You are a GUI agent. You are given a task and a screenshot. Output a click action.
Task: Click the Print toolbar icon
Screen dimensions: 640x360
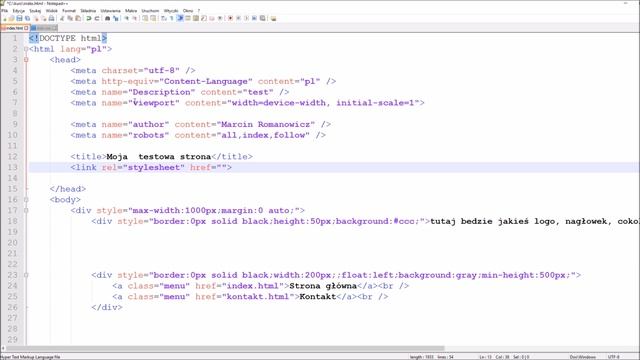pyautogui.click(x=52, y=18)
